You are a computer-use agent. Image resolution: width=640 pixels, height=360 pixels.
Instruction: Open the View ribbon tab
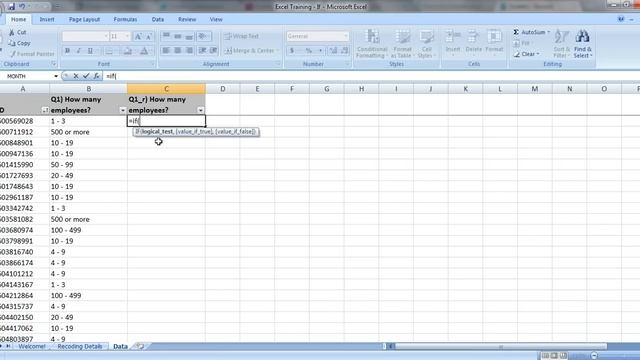point(216,19)
